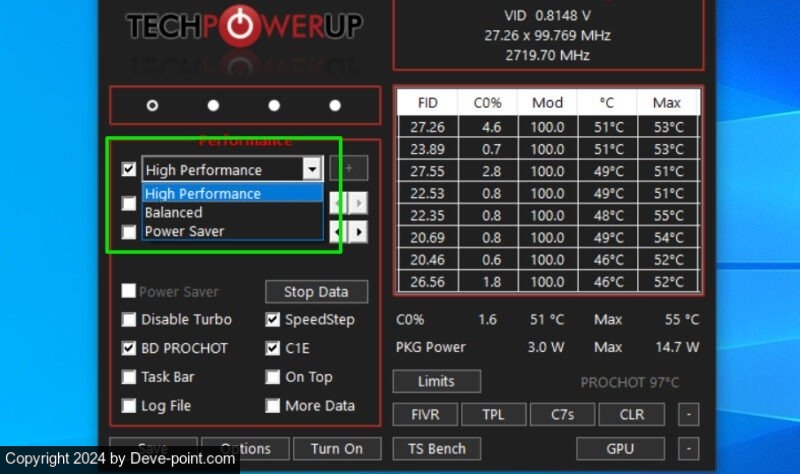Choose Balanced from the power plan list
This screenshot has width=800, height=474.
(174, 213)
